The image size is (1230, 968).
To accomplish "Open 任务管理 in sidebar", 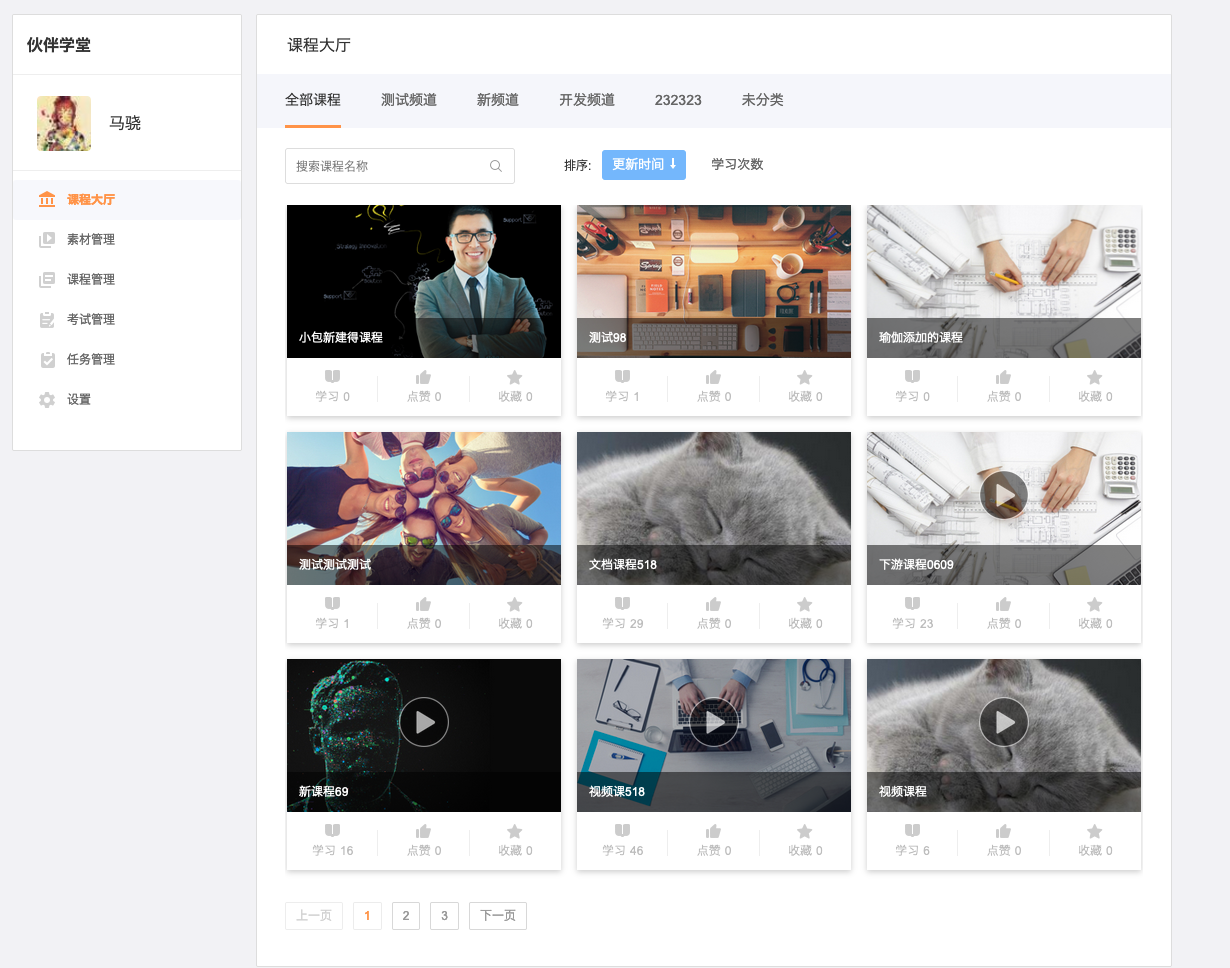I will pos(127,359).
